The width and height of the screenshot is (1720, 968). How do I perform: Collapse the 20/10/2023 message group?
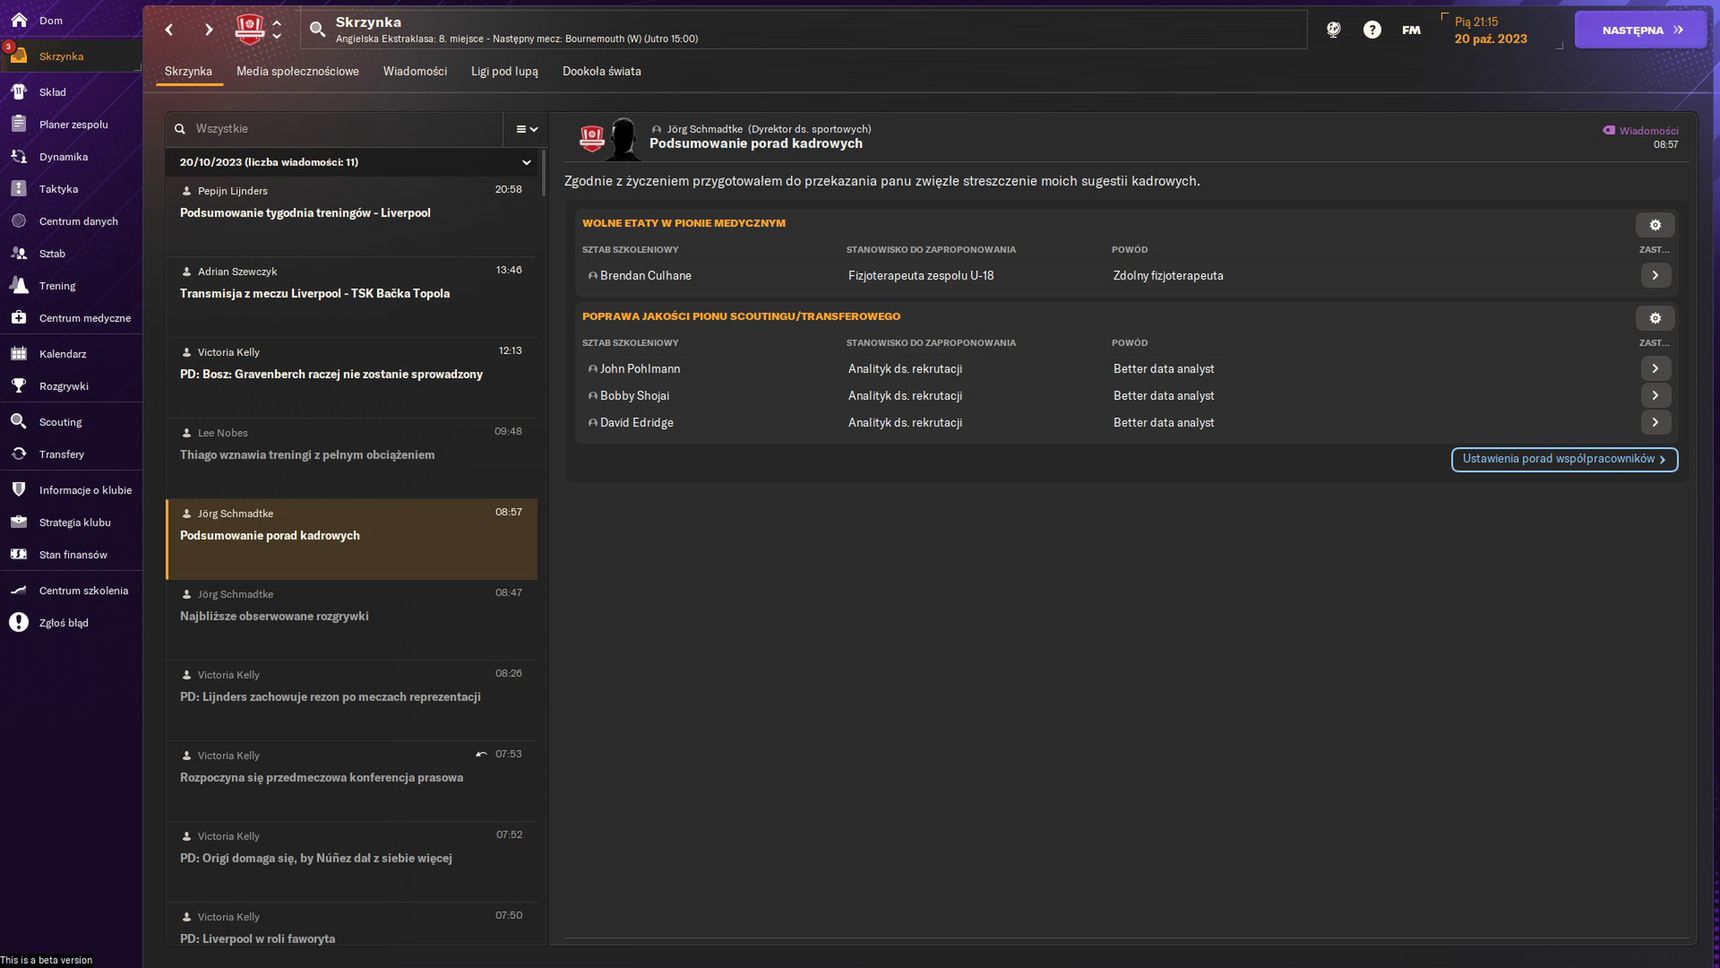click(x=526, y=162)
